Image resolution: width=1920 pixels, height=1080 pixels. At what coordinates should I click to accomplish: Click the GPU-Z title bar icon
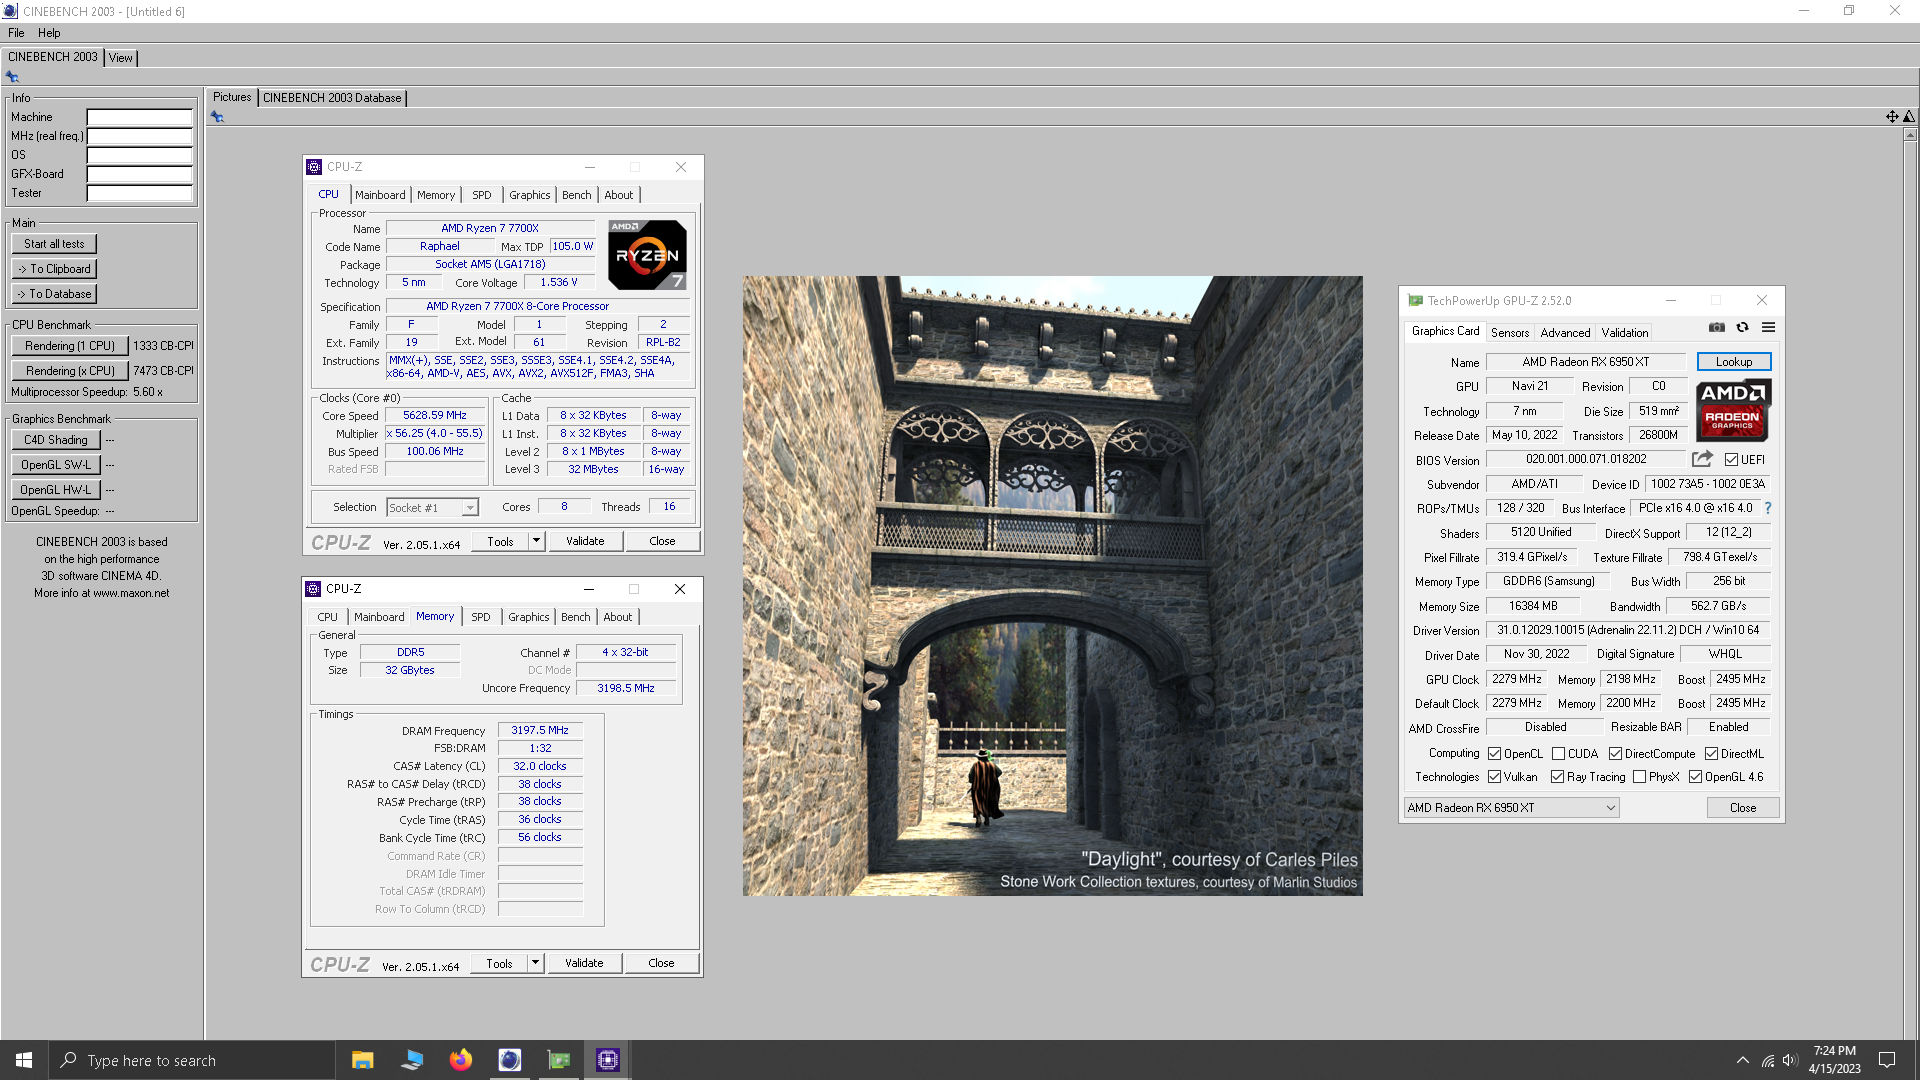(1415, 300)
